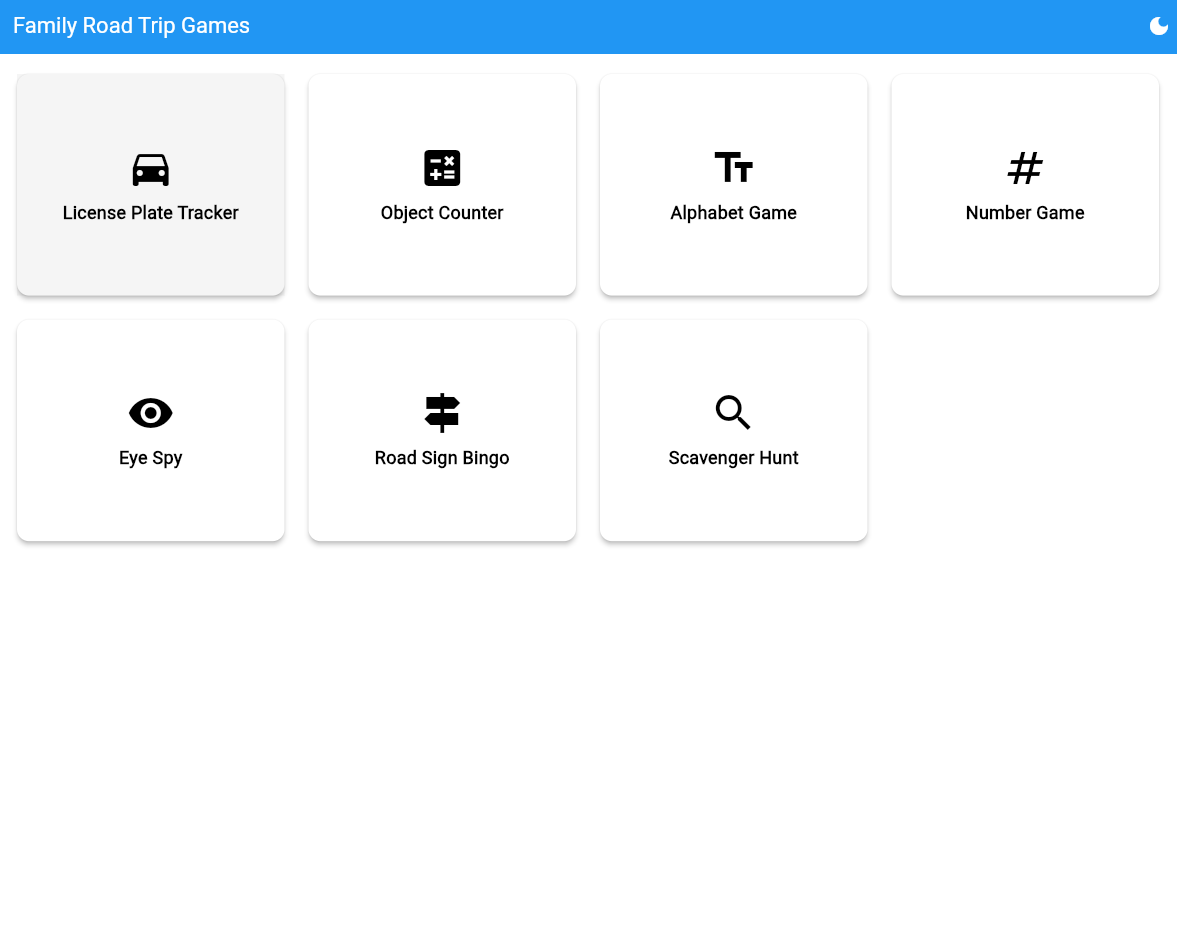Click empty bottom area of Scavenger Hunt card

point(733,510)
